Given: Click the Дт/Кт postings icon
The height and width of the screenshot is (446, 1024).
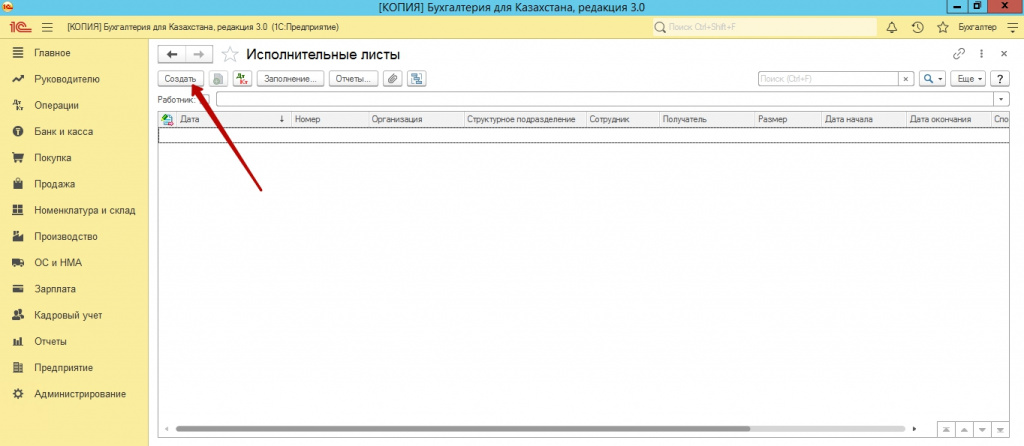Looking at the screenshot, I should (241, 78).
